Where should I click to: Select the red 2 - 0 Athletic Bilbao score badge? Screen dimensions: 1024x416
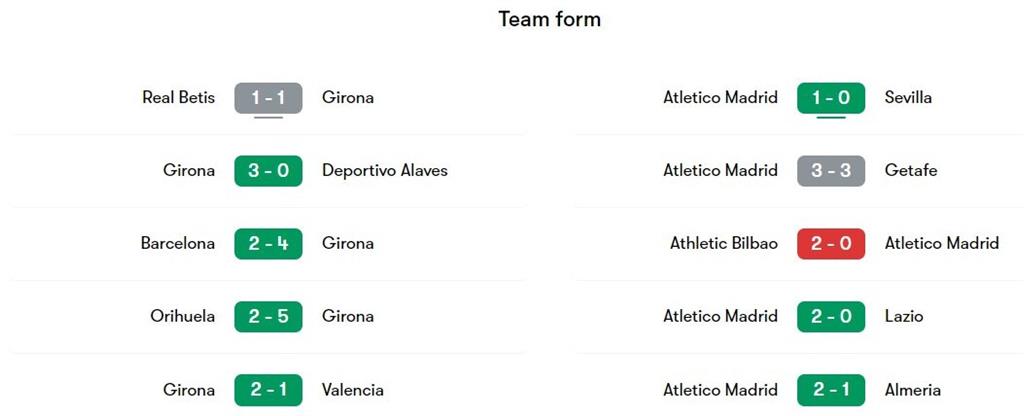(831, 244)
